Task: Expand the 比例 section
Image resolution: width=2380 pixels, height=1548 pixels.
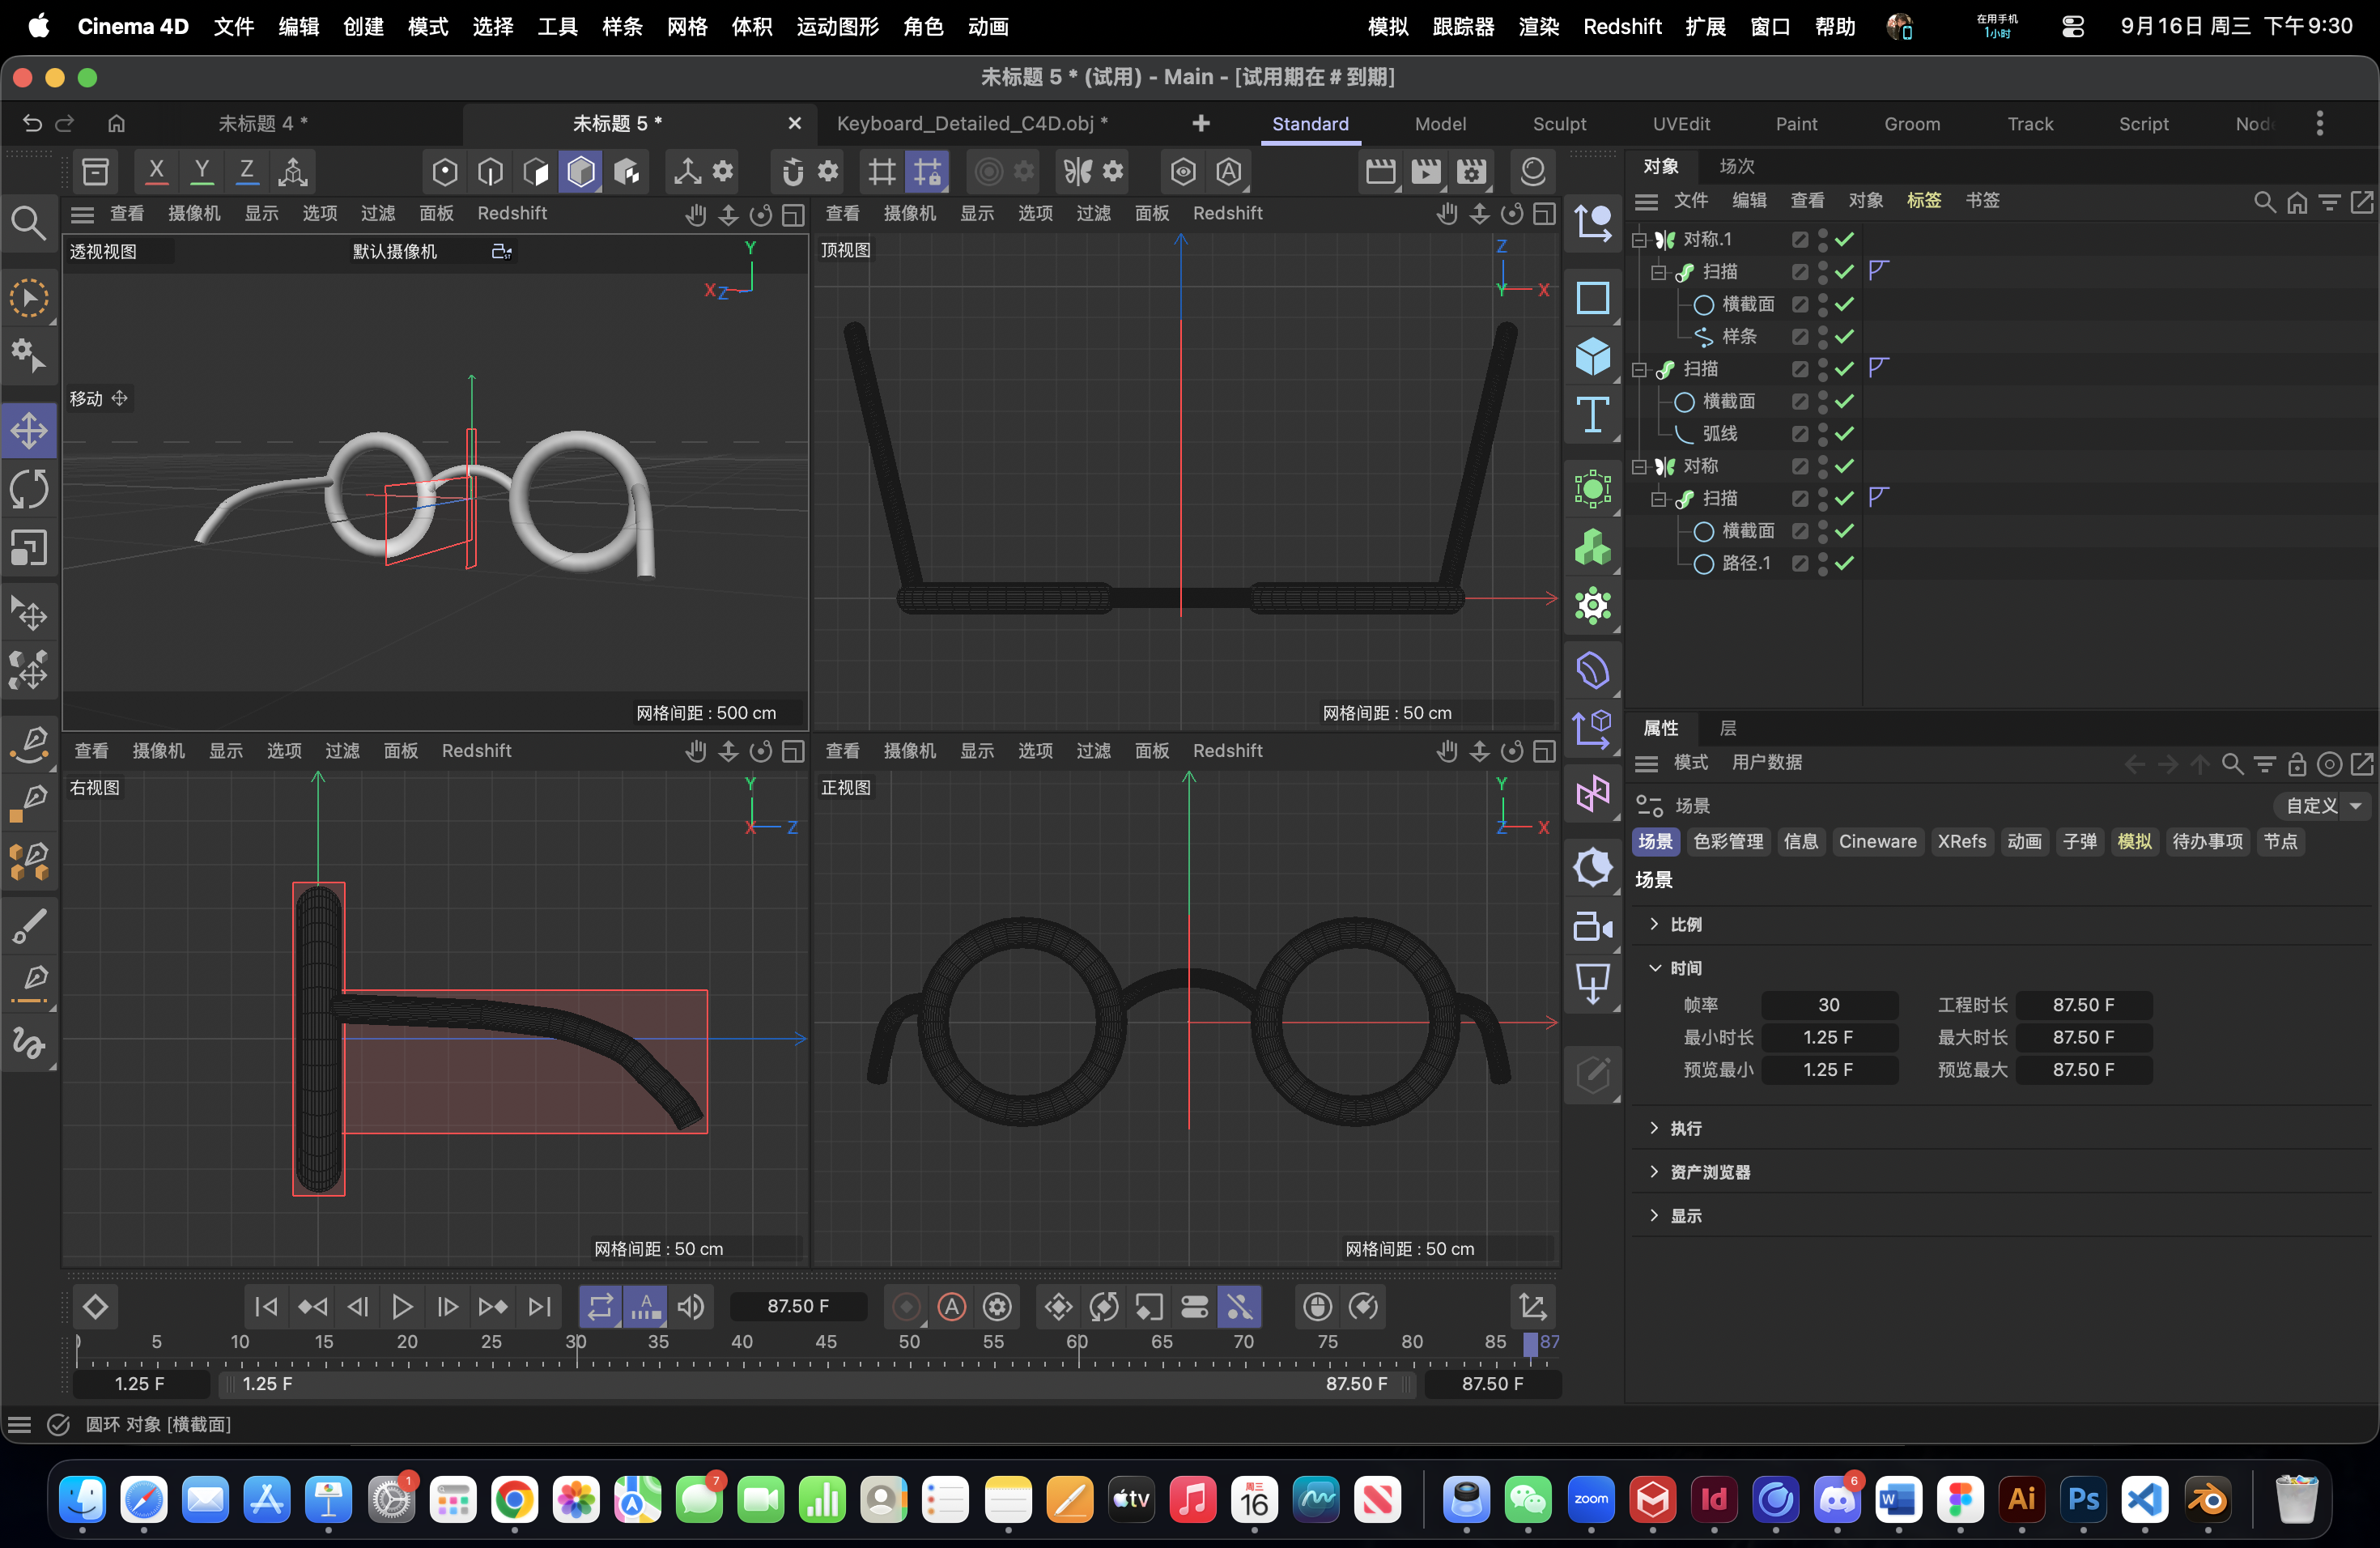Action: coord(1654,924)
